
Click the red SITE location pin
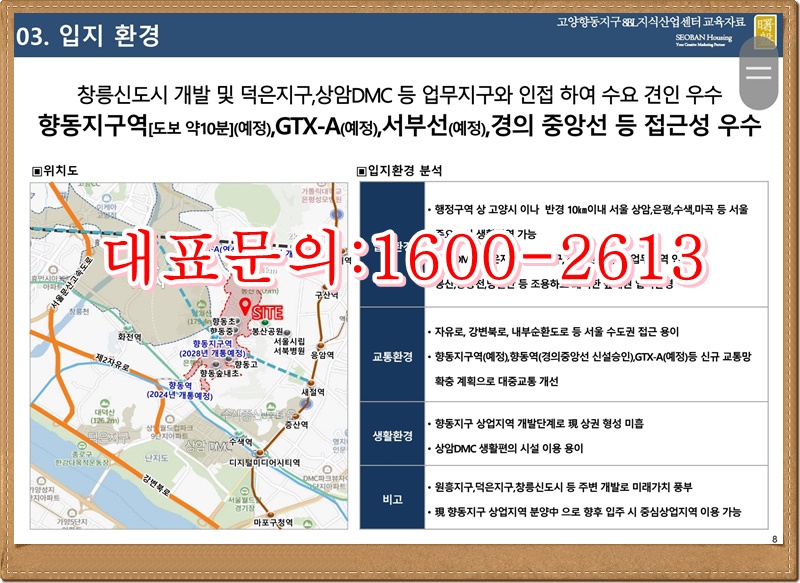click(x=245, y=307)
